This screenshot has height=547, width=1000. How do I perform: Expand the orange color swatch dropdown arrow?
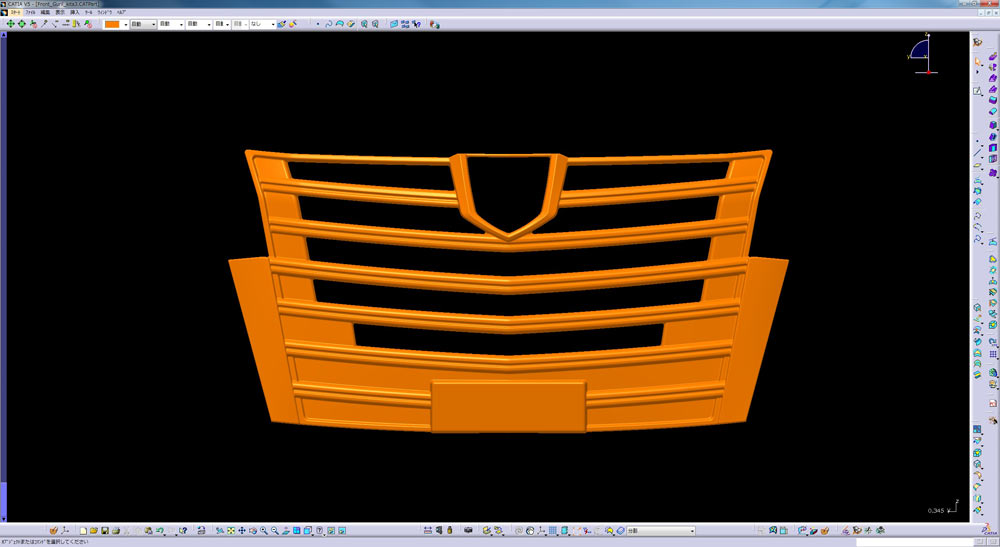coord(125,24)
